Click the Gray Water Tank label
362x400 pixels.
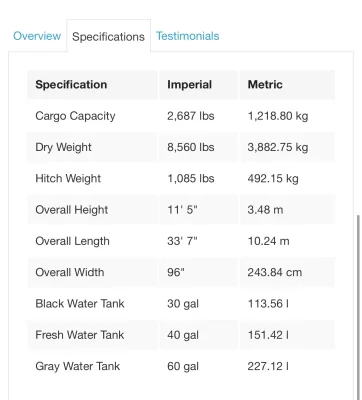coord(77,366)
